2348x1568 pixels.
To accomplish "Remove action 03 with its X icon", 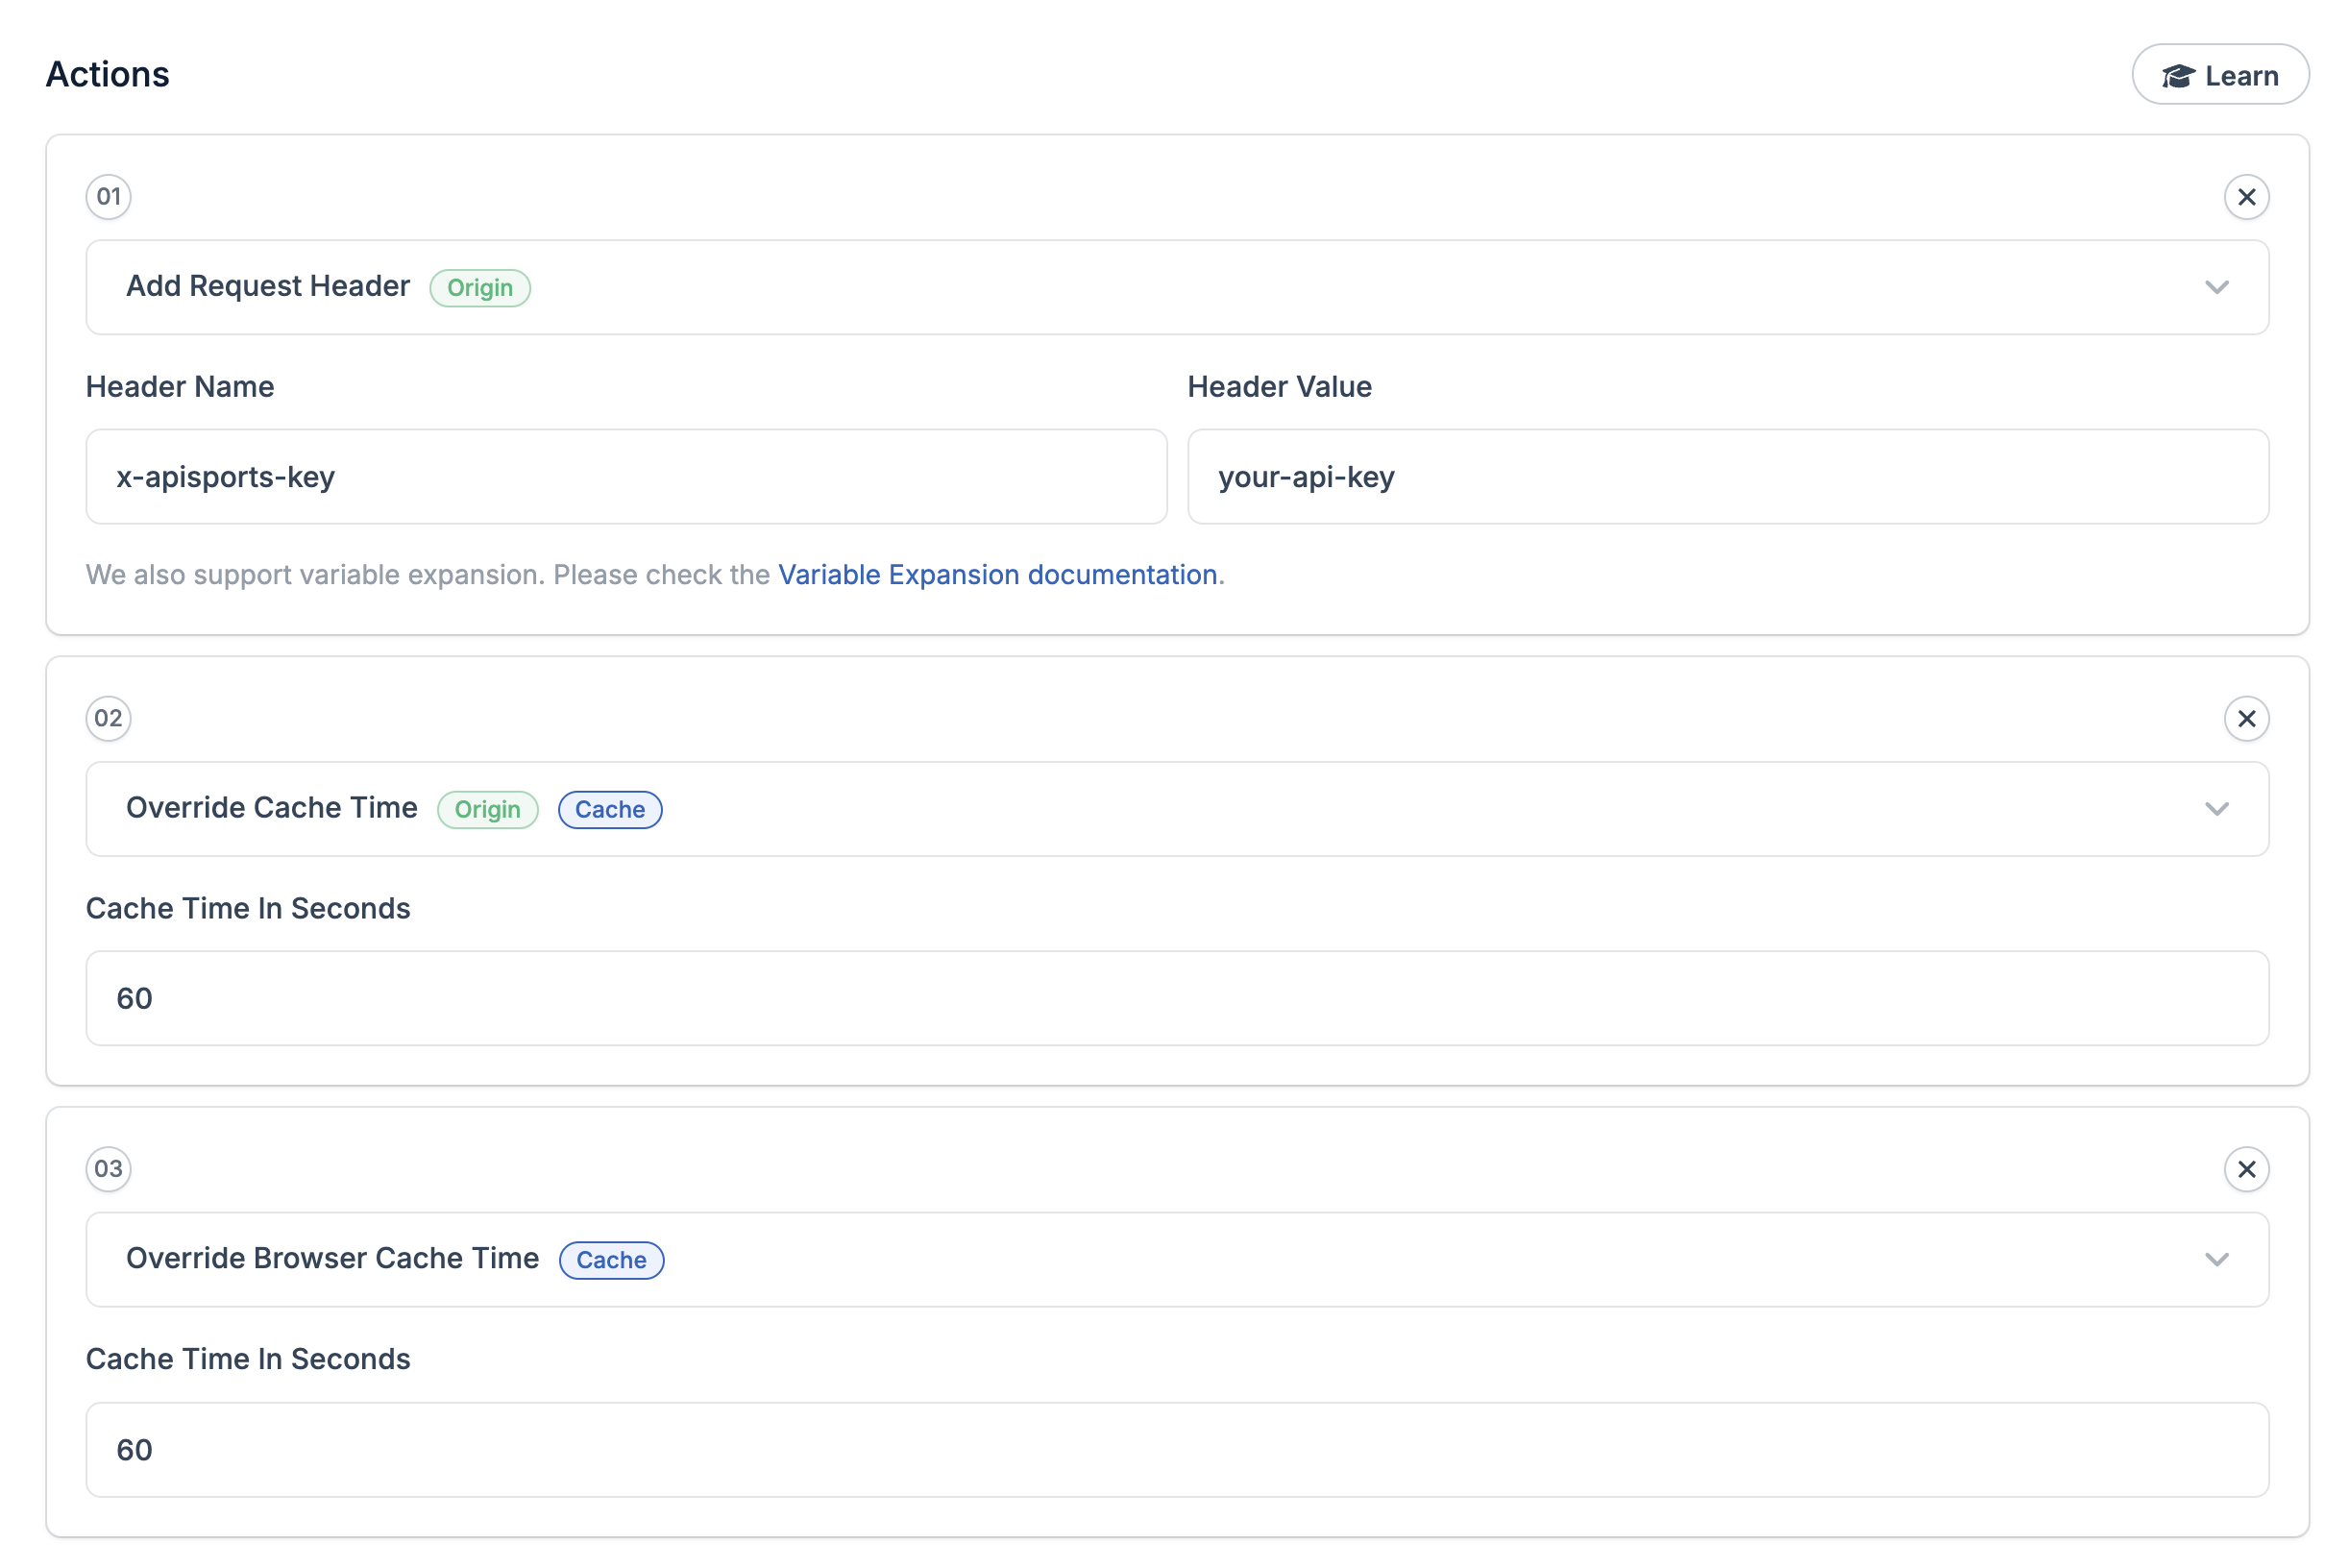I will pos(2246,1169).
